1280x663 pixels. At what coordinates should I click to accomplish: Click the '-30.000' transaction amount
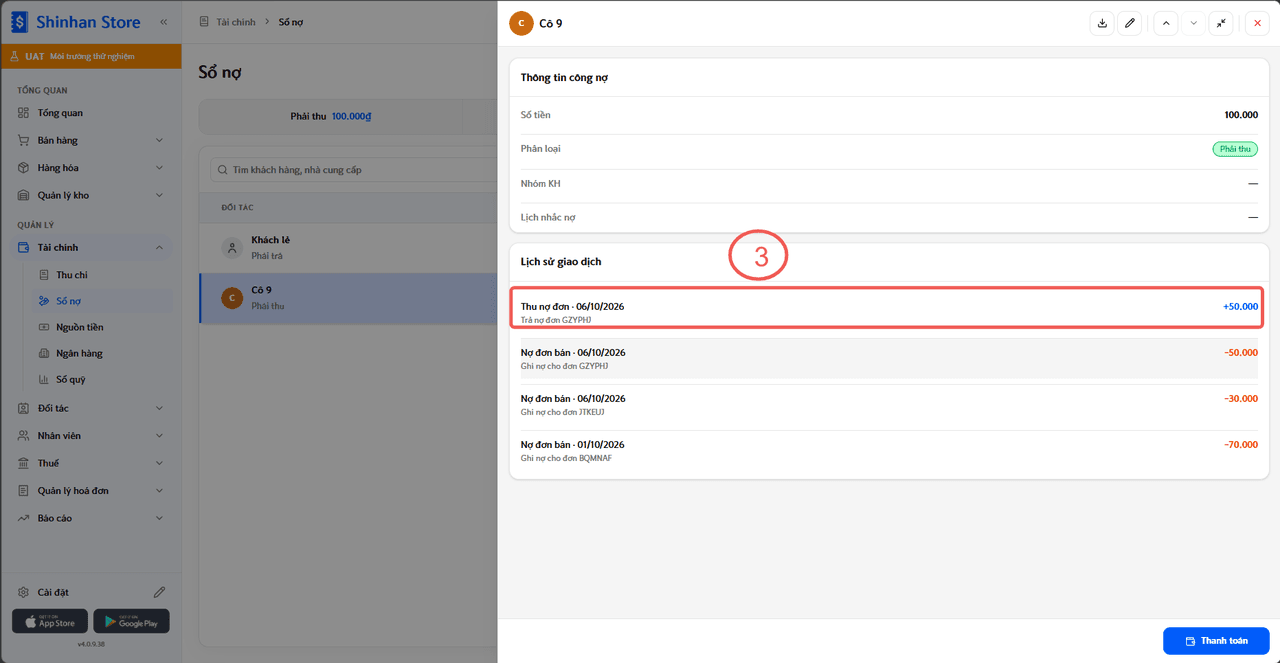pos(1241,399)
